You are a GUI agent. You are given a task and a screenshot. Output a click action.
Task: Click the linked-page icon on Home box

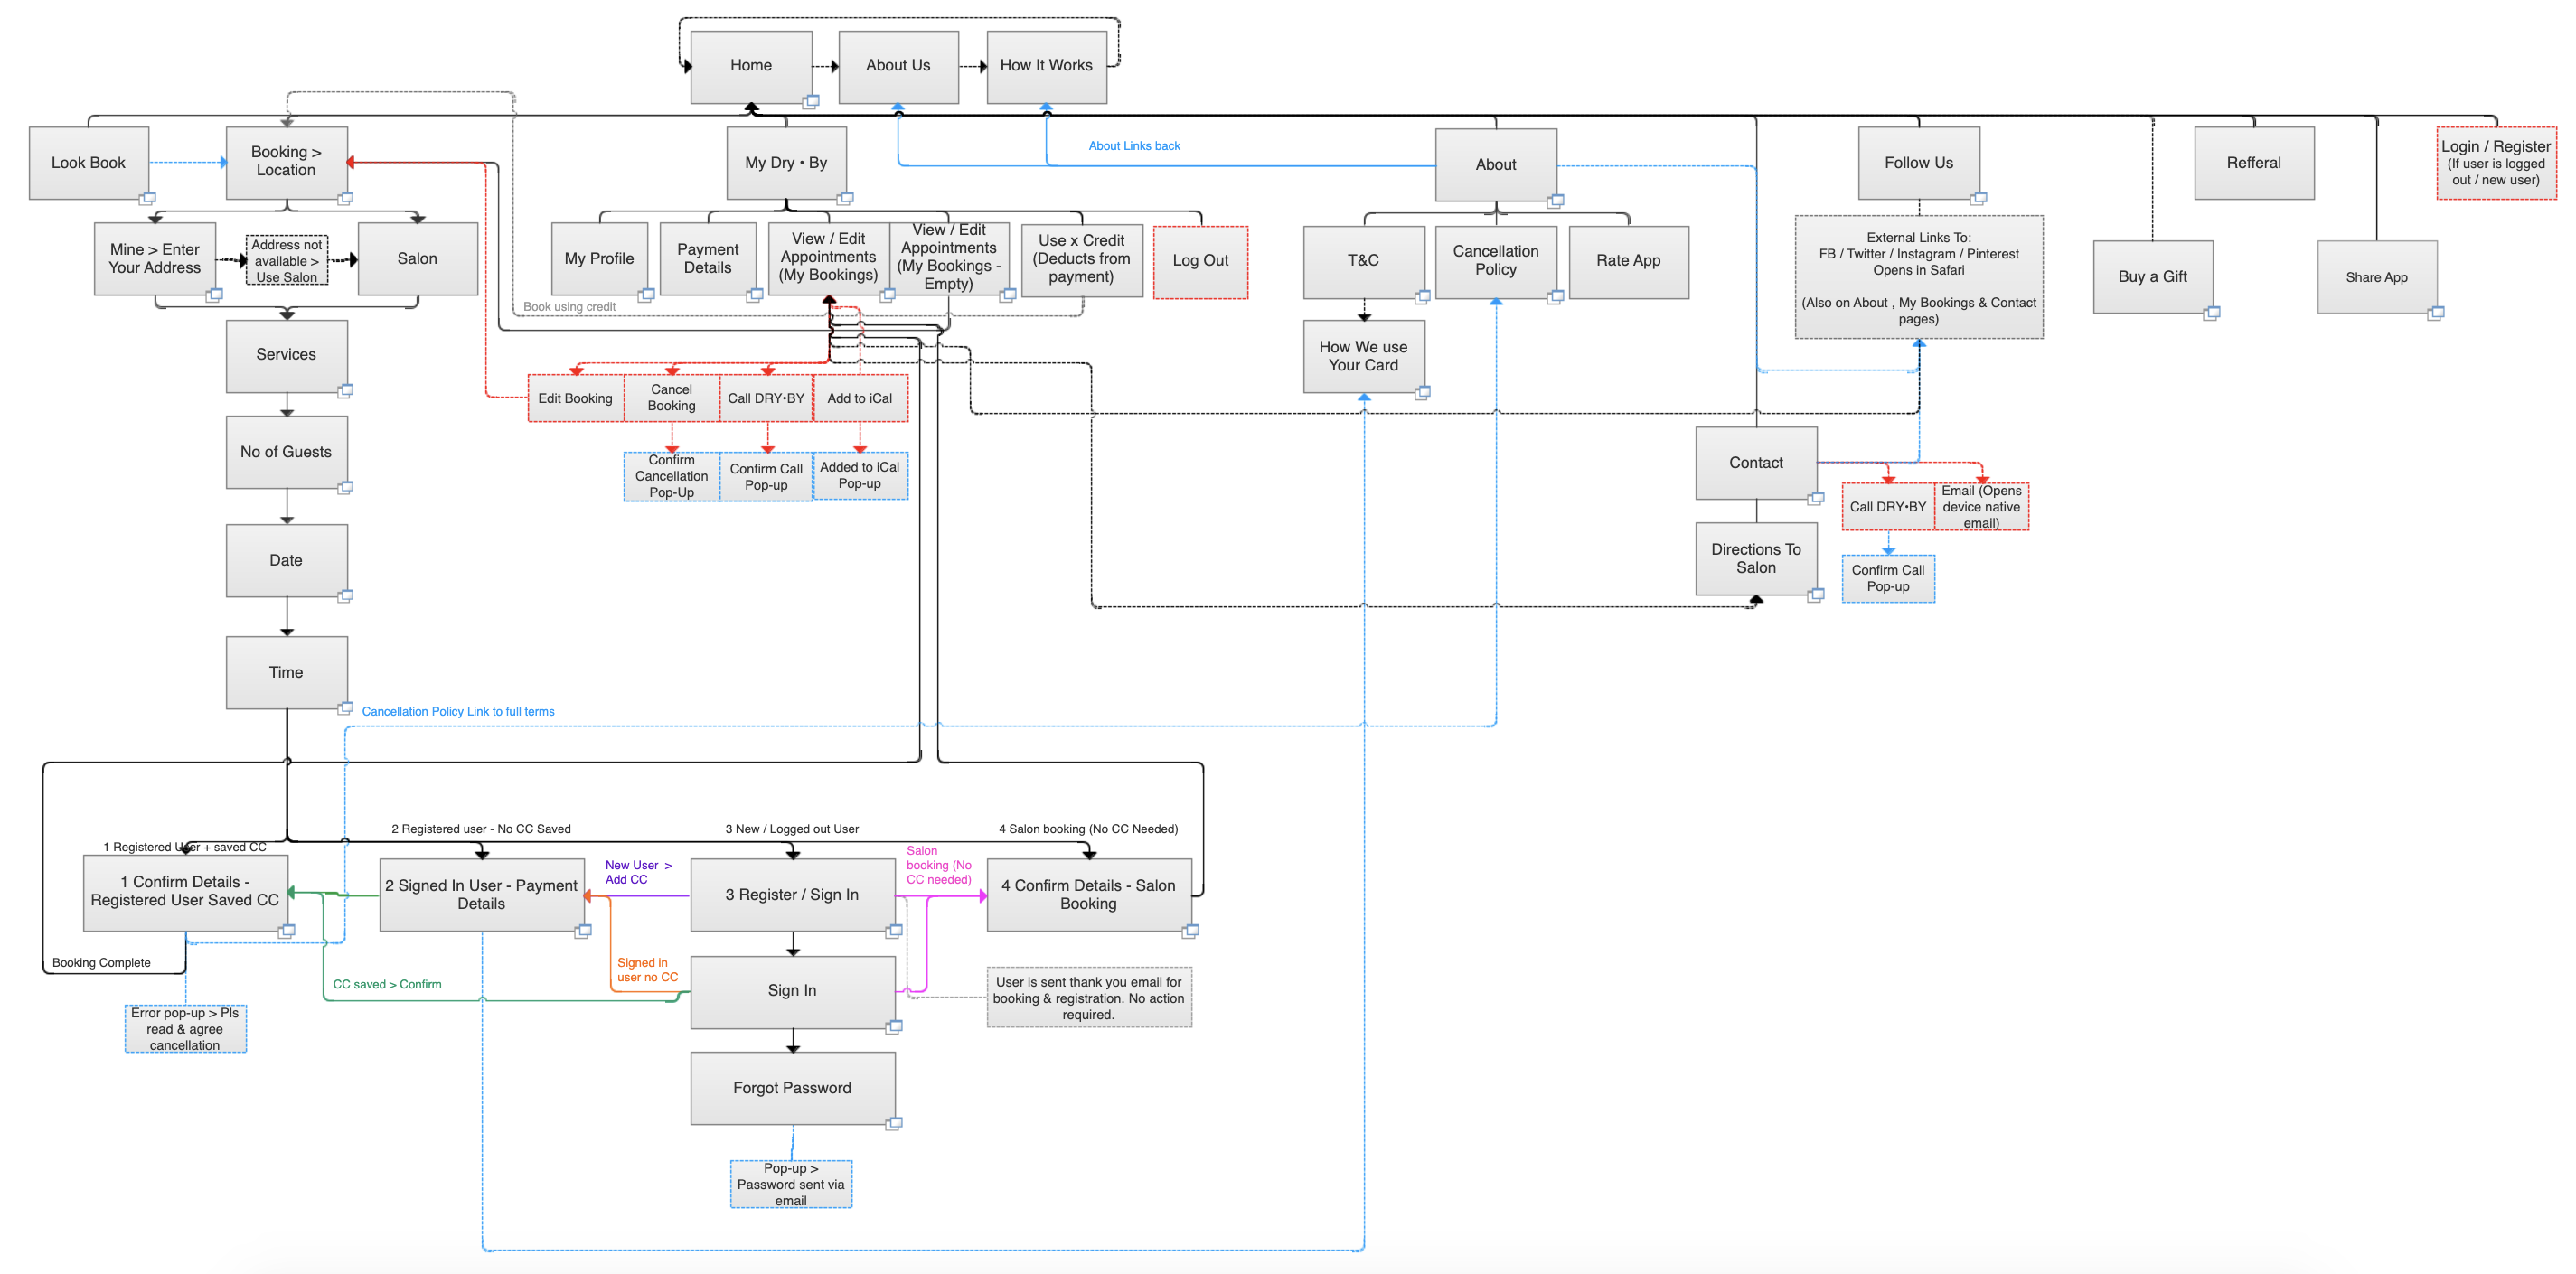click(811, 102)
